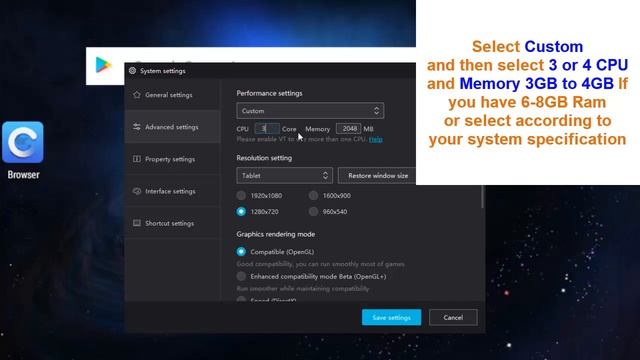Click the Resolution setting heading
This screenshot has height=360, width=640.
[264, 158]
